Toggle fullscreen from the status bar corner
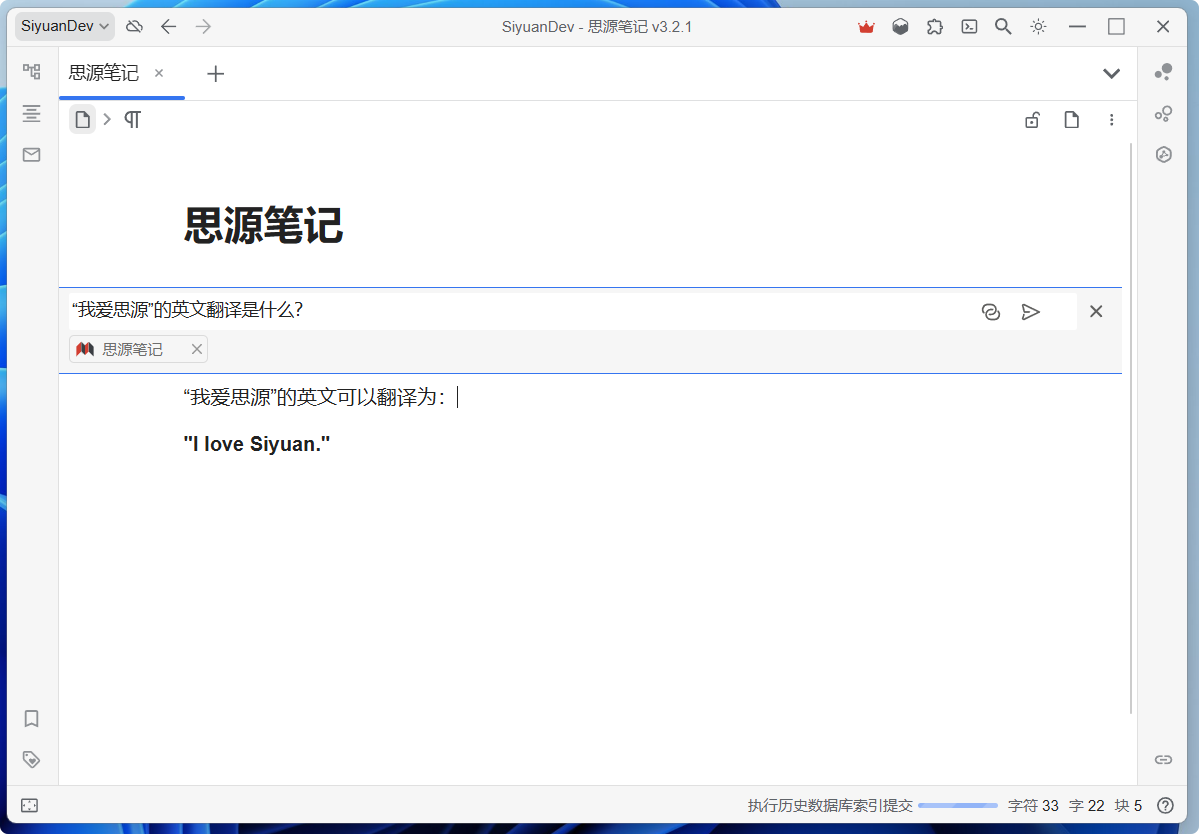The image size is (1199, 834). click(30, 805)
